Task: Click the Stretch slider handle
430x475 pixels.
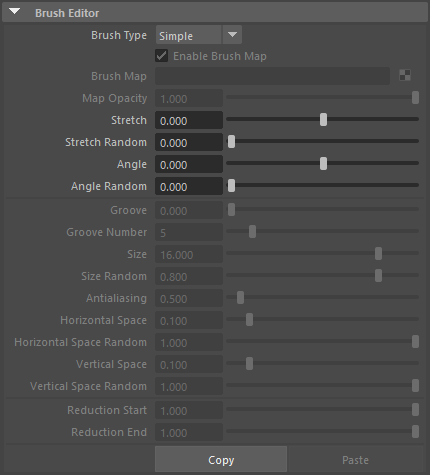Action: point(323,119)
